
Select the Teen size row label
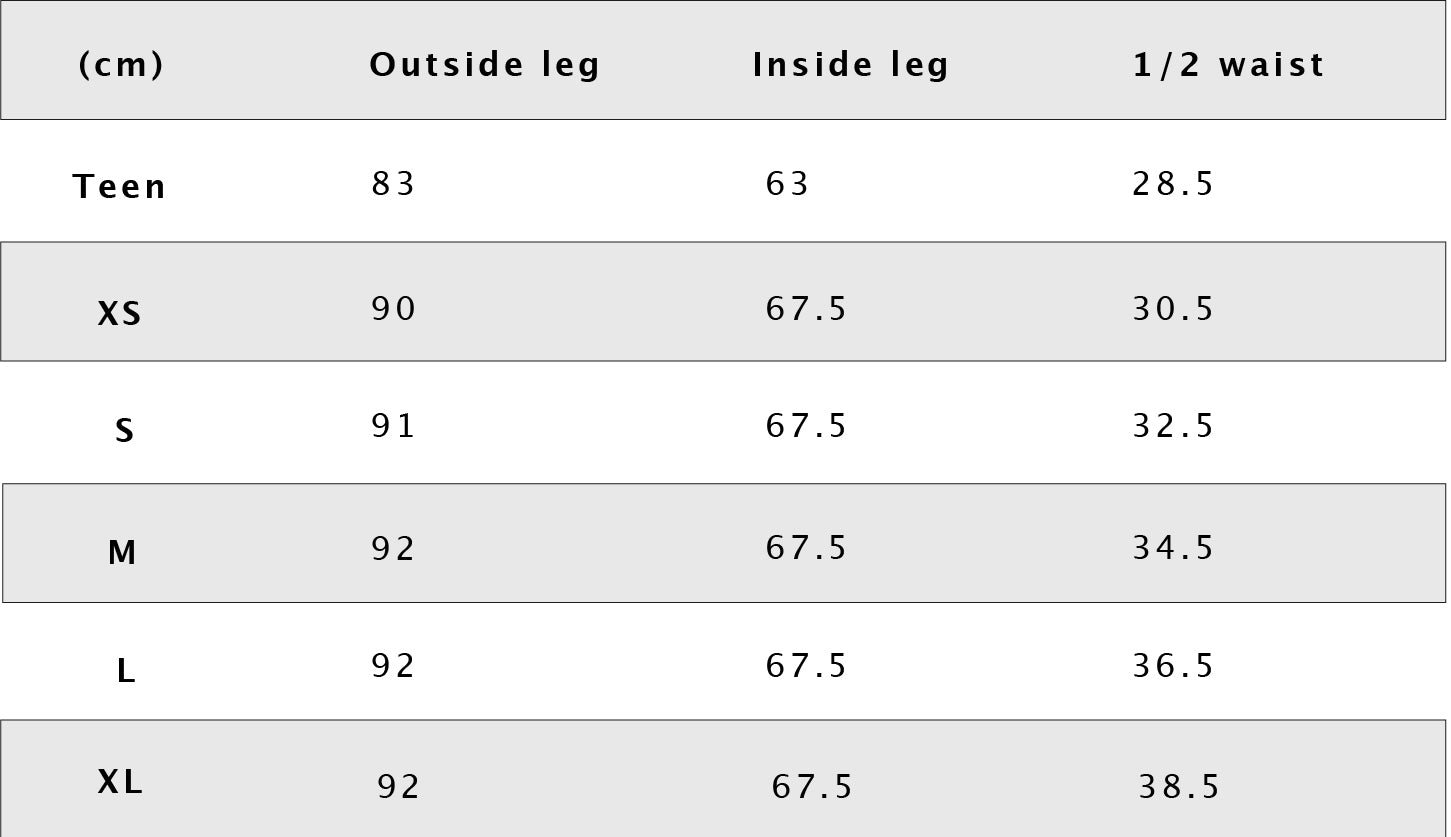(120, 187)
